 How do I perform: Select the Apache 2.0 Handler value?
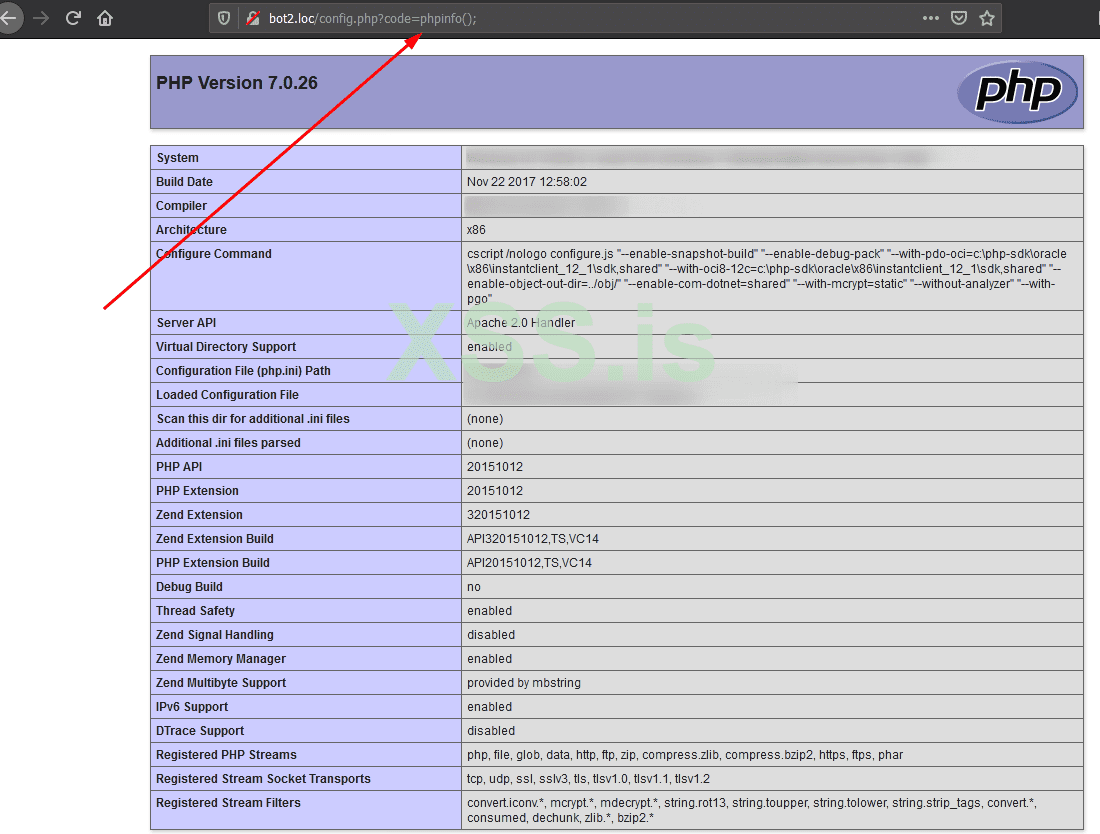521,323
